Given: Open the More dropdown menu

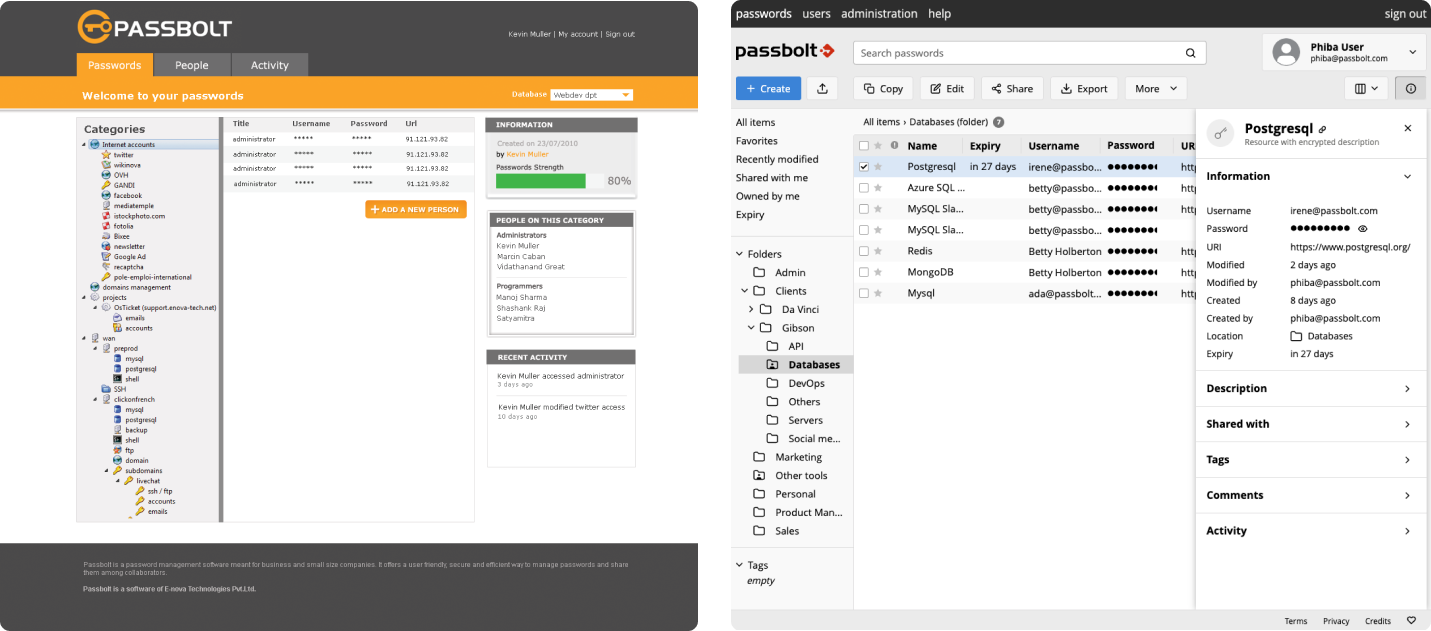Looking at the screenshot, I should [x=1155, y=88].
